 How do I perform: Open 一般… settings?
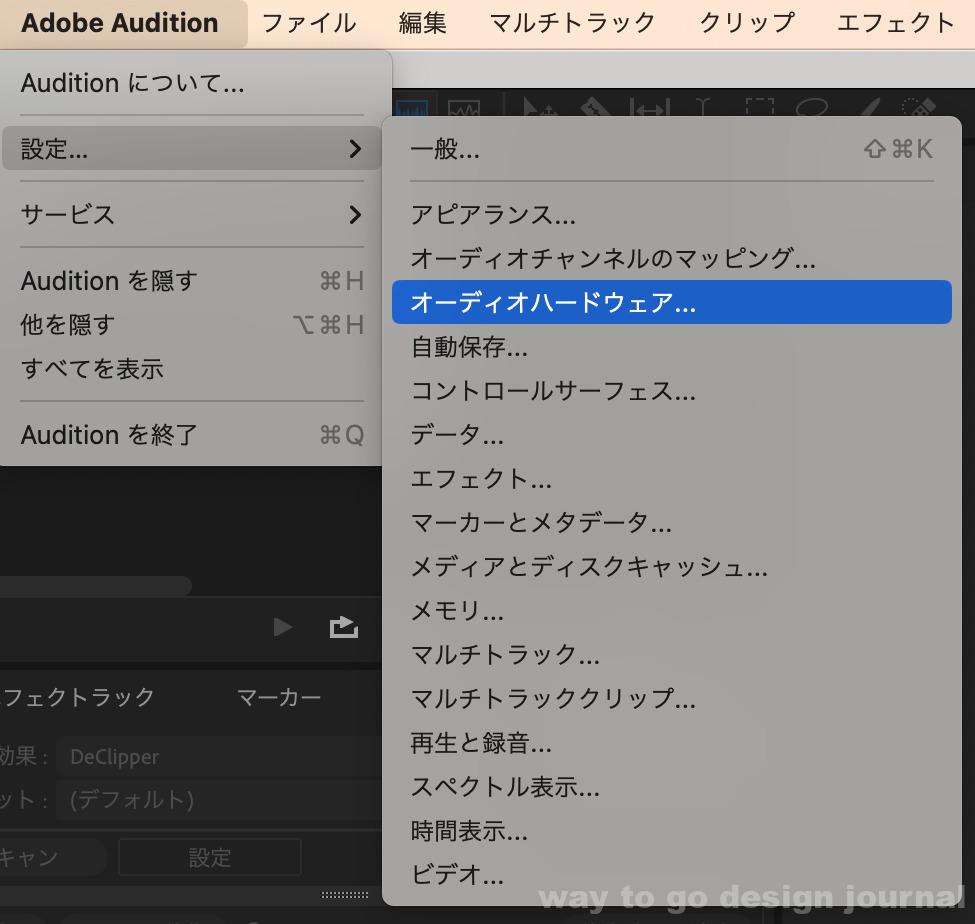click(672, 149)
